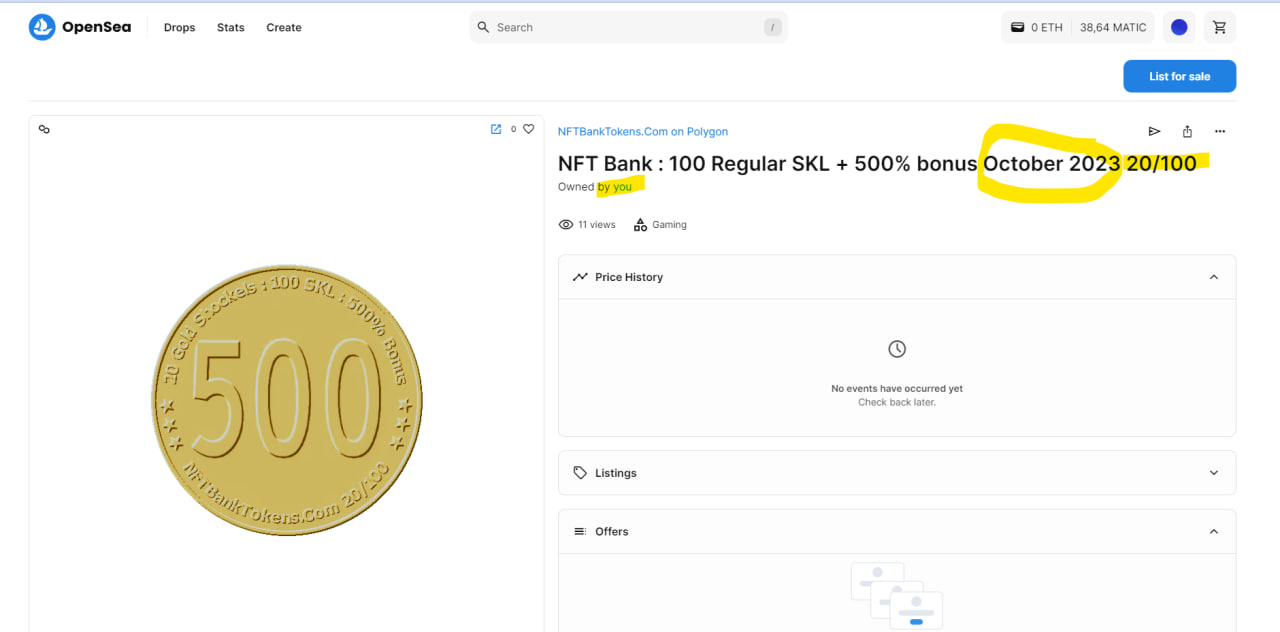Open the Drops menu
1280x632 pixels.
[179, 27]
